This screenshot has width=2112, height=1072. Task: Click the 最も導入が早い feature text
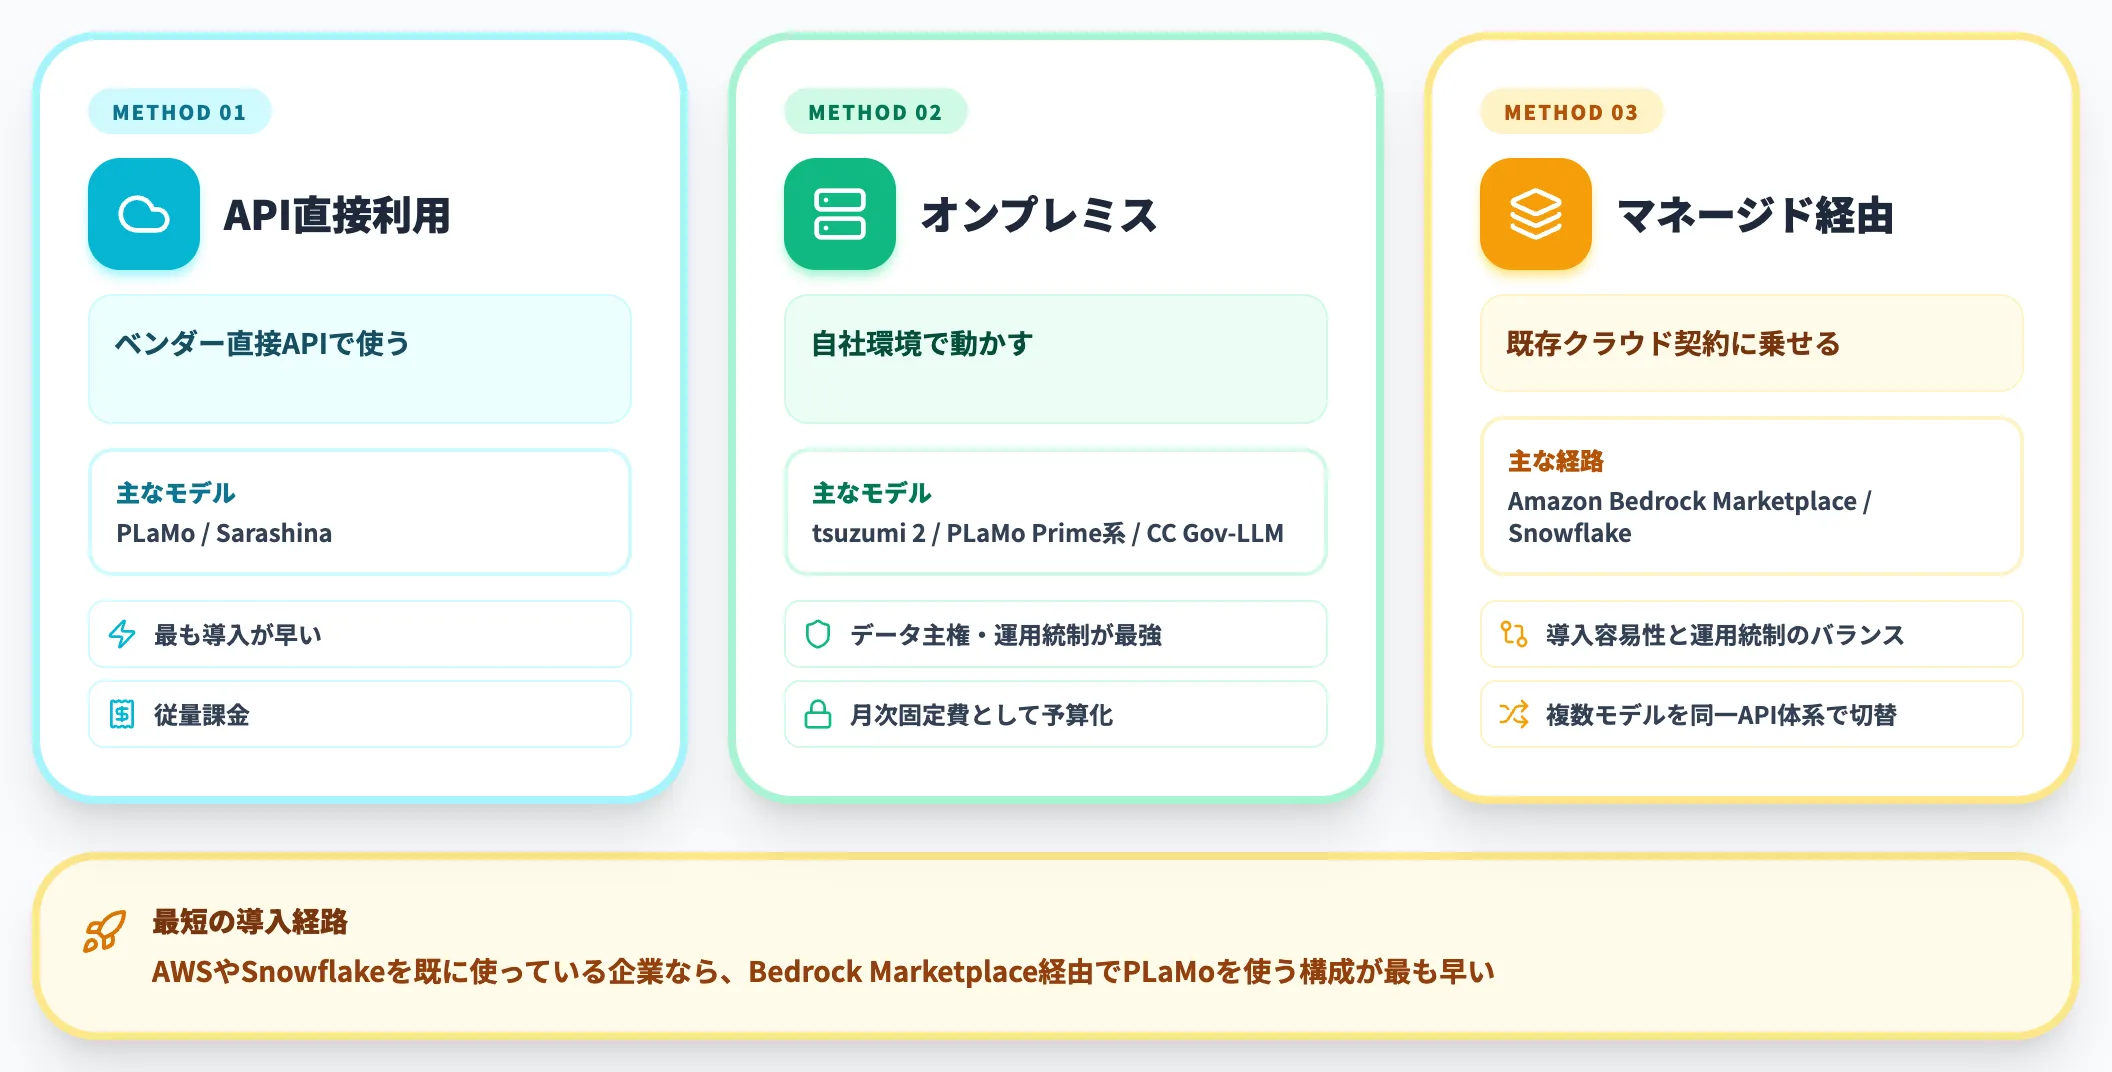tap(238, 635)
